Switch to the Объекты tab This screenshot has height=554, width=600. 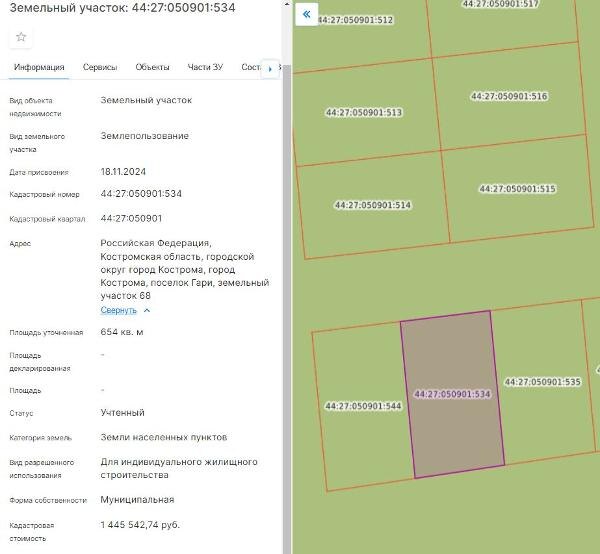pos(152,67)
